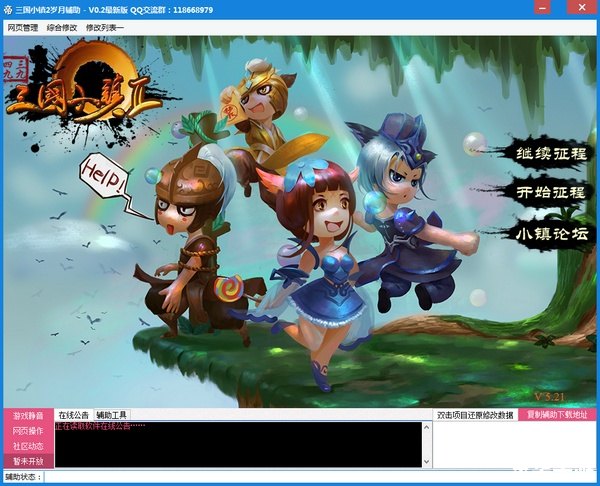Open the 小镇论坛 forum button
This screenshot has width=600, height=486.
[x=550, y=233]
